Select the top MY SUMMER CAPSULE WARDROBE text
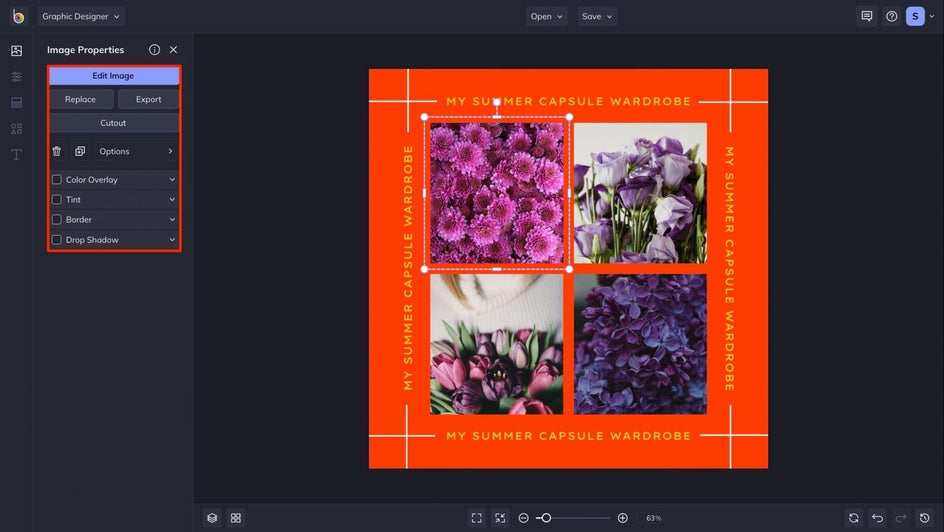Image resolution: width=944 pixels, height=532 pixels. pos(568,101)
